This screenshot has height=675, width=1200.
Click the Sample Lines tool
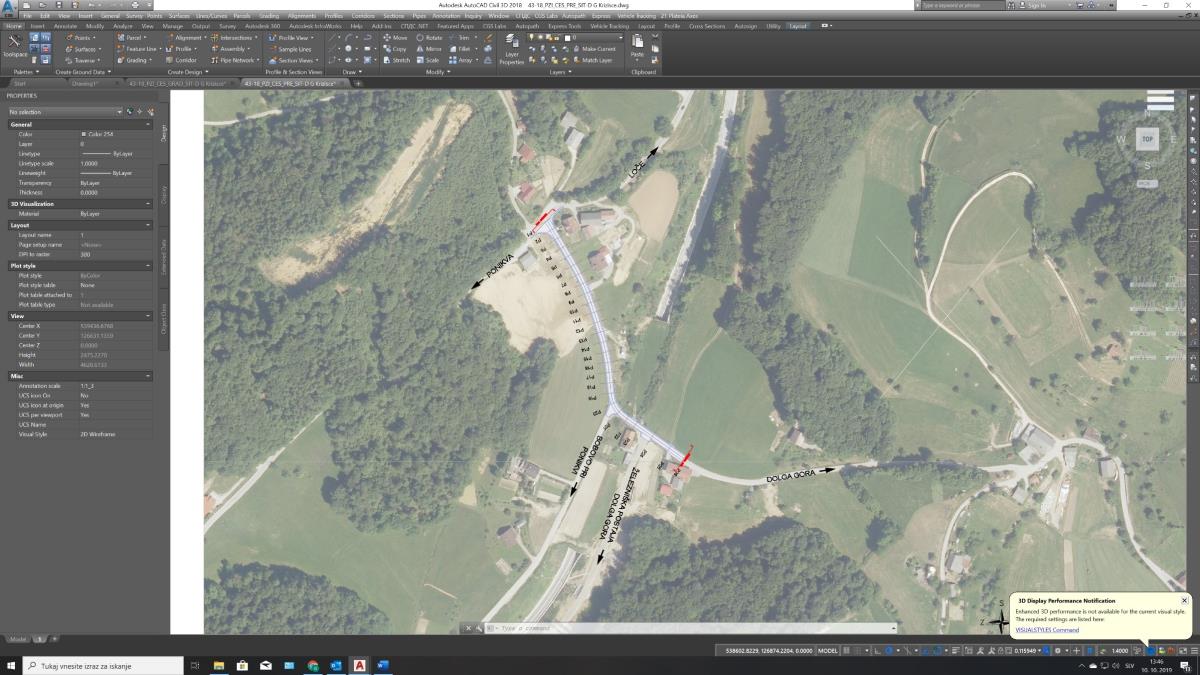tap(289, 49)
